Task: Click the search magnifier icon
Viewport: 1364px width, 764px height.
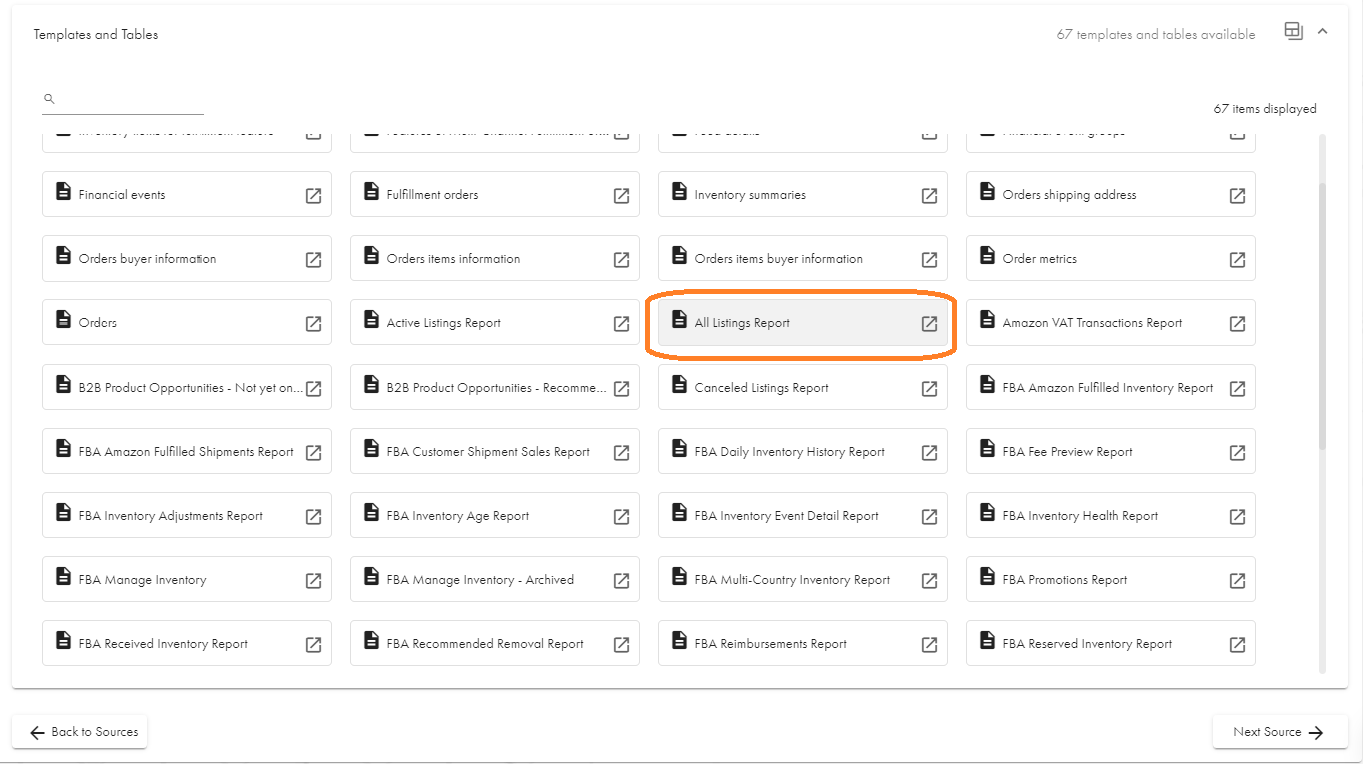Action: pos(49,99)
